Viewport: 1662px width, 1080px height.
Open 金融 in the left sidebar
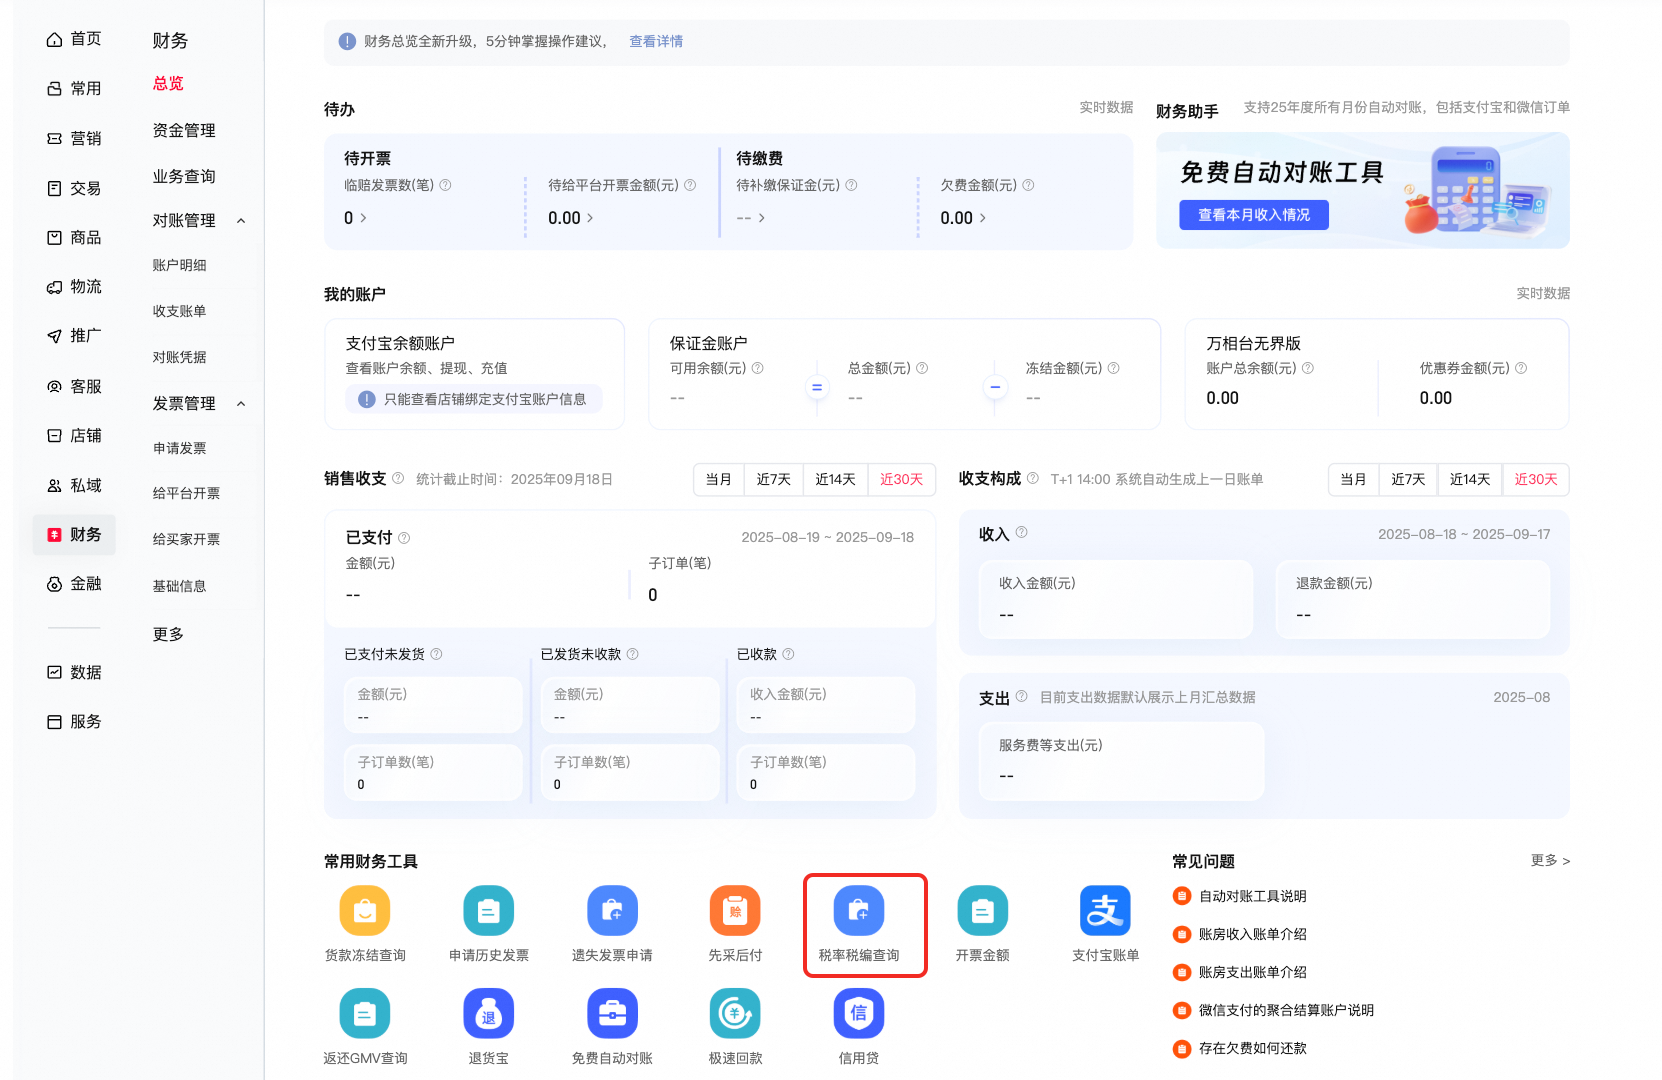(74, 584)
